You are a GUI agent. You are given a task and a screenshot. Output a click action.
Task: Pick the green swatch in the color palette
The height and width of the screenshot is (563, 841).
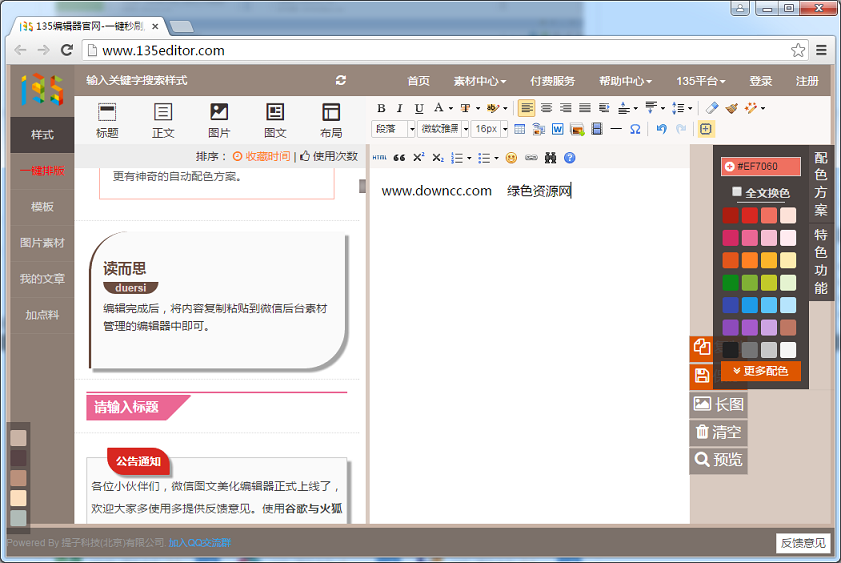(x=731, y=283)
